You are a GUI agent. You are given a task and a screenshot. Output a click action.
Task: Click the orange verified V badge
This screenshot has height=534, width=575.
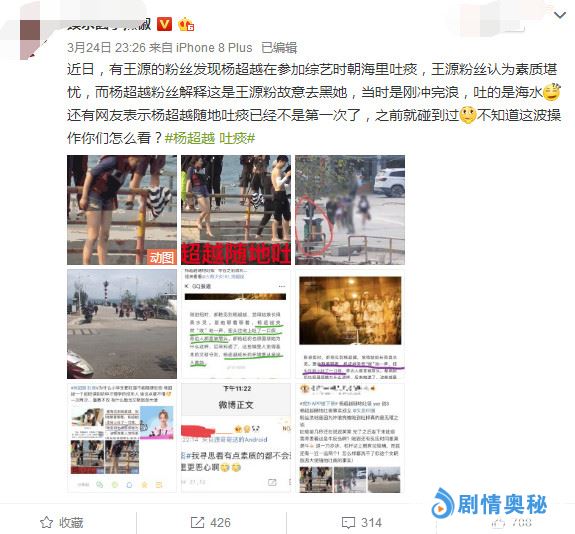tap(164, 24)
